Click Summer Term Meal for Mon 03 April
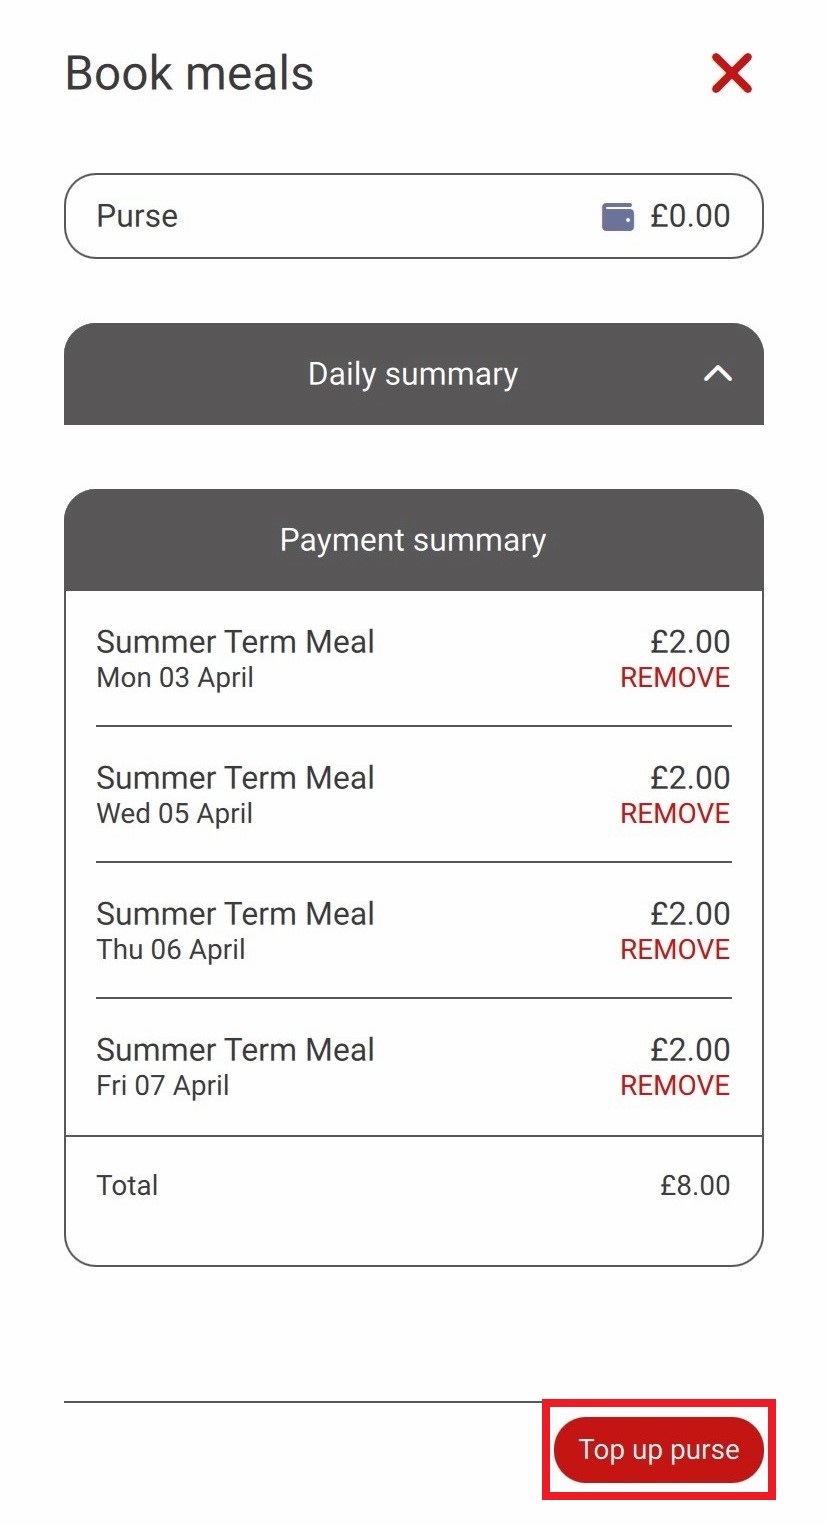The width and height of the screenshot is (828, 1525). [235, 642]
